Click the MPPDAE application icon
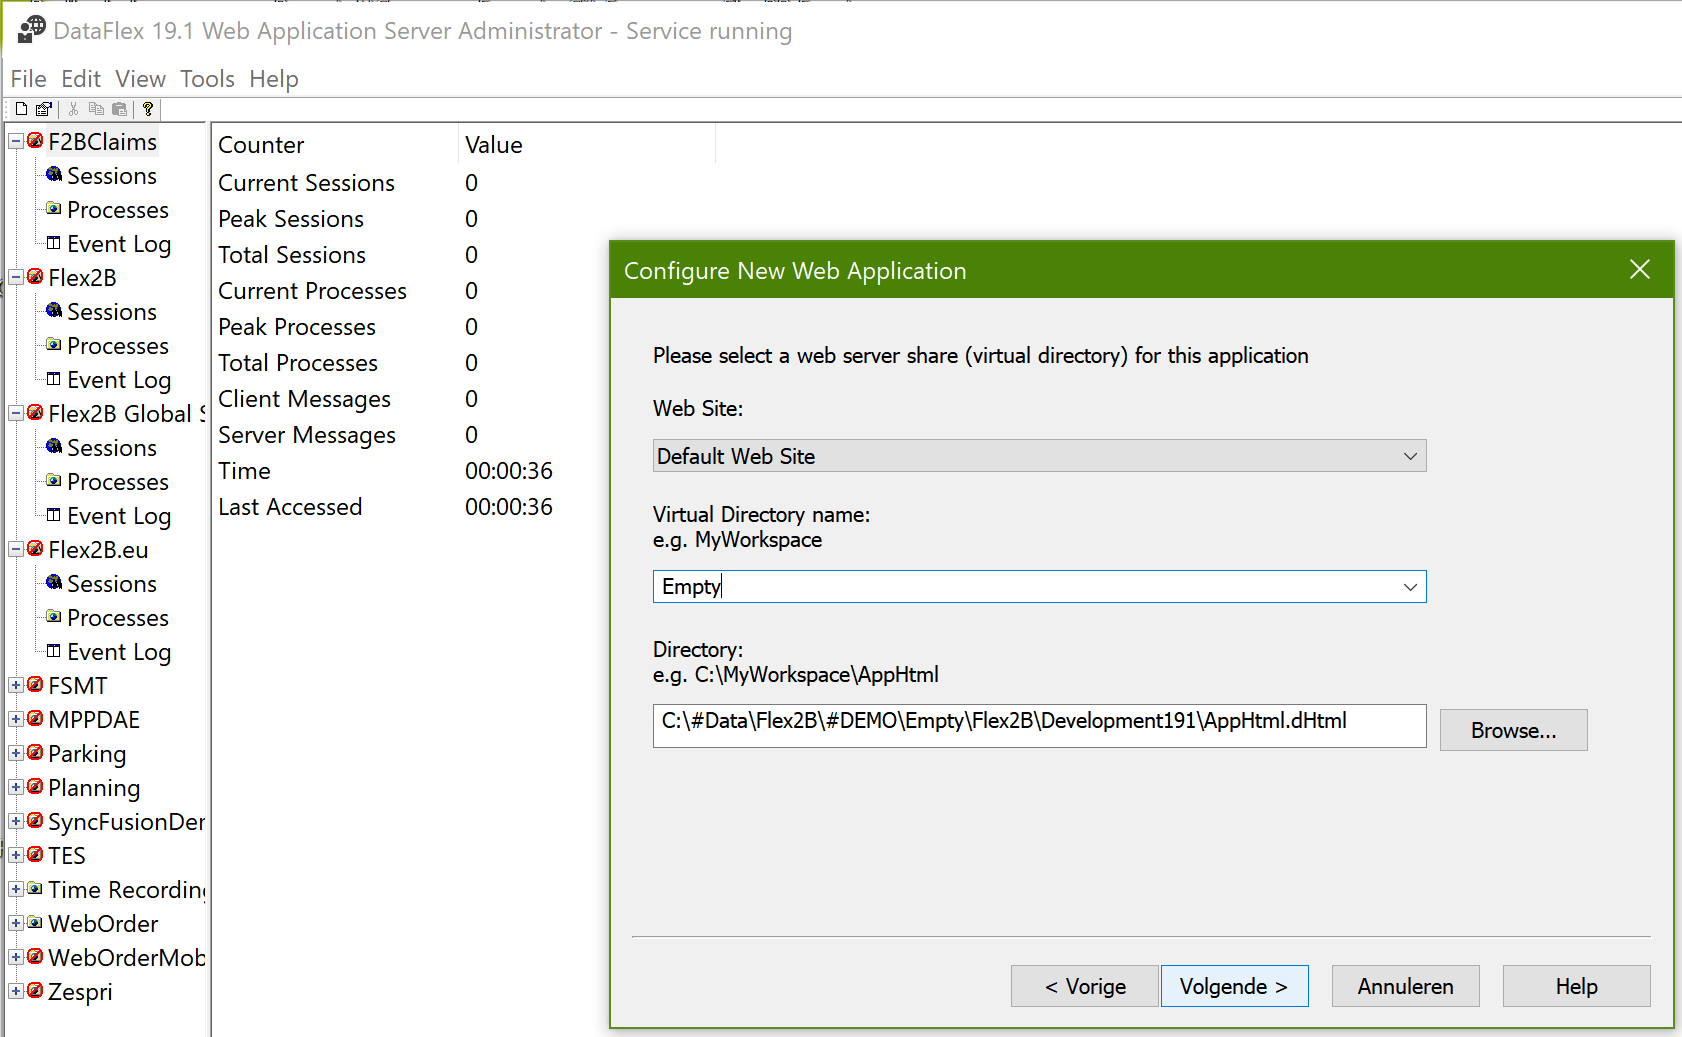Screen dimensions: 1682x1037 coord(35,719)
